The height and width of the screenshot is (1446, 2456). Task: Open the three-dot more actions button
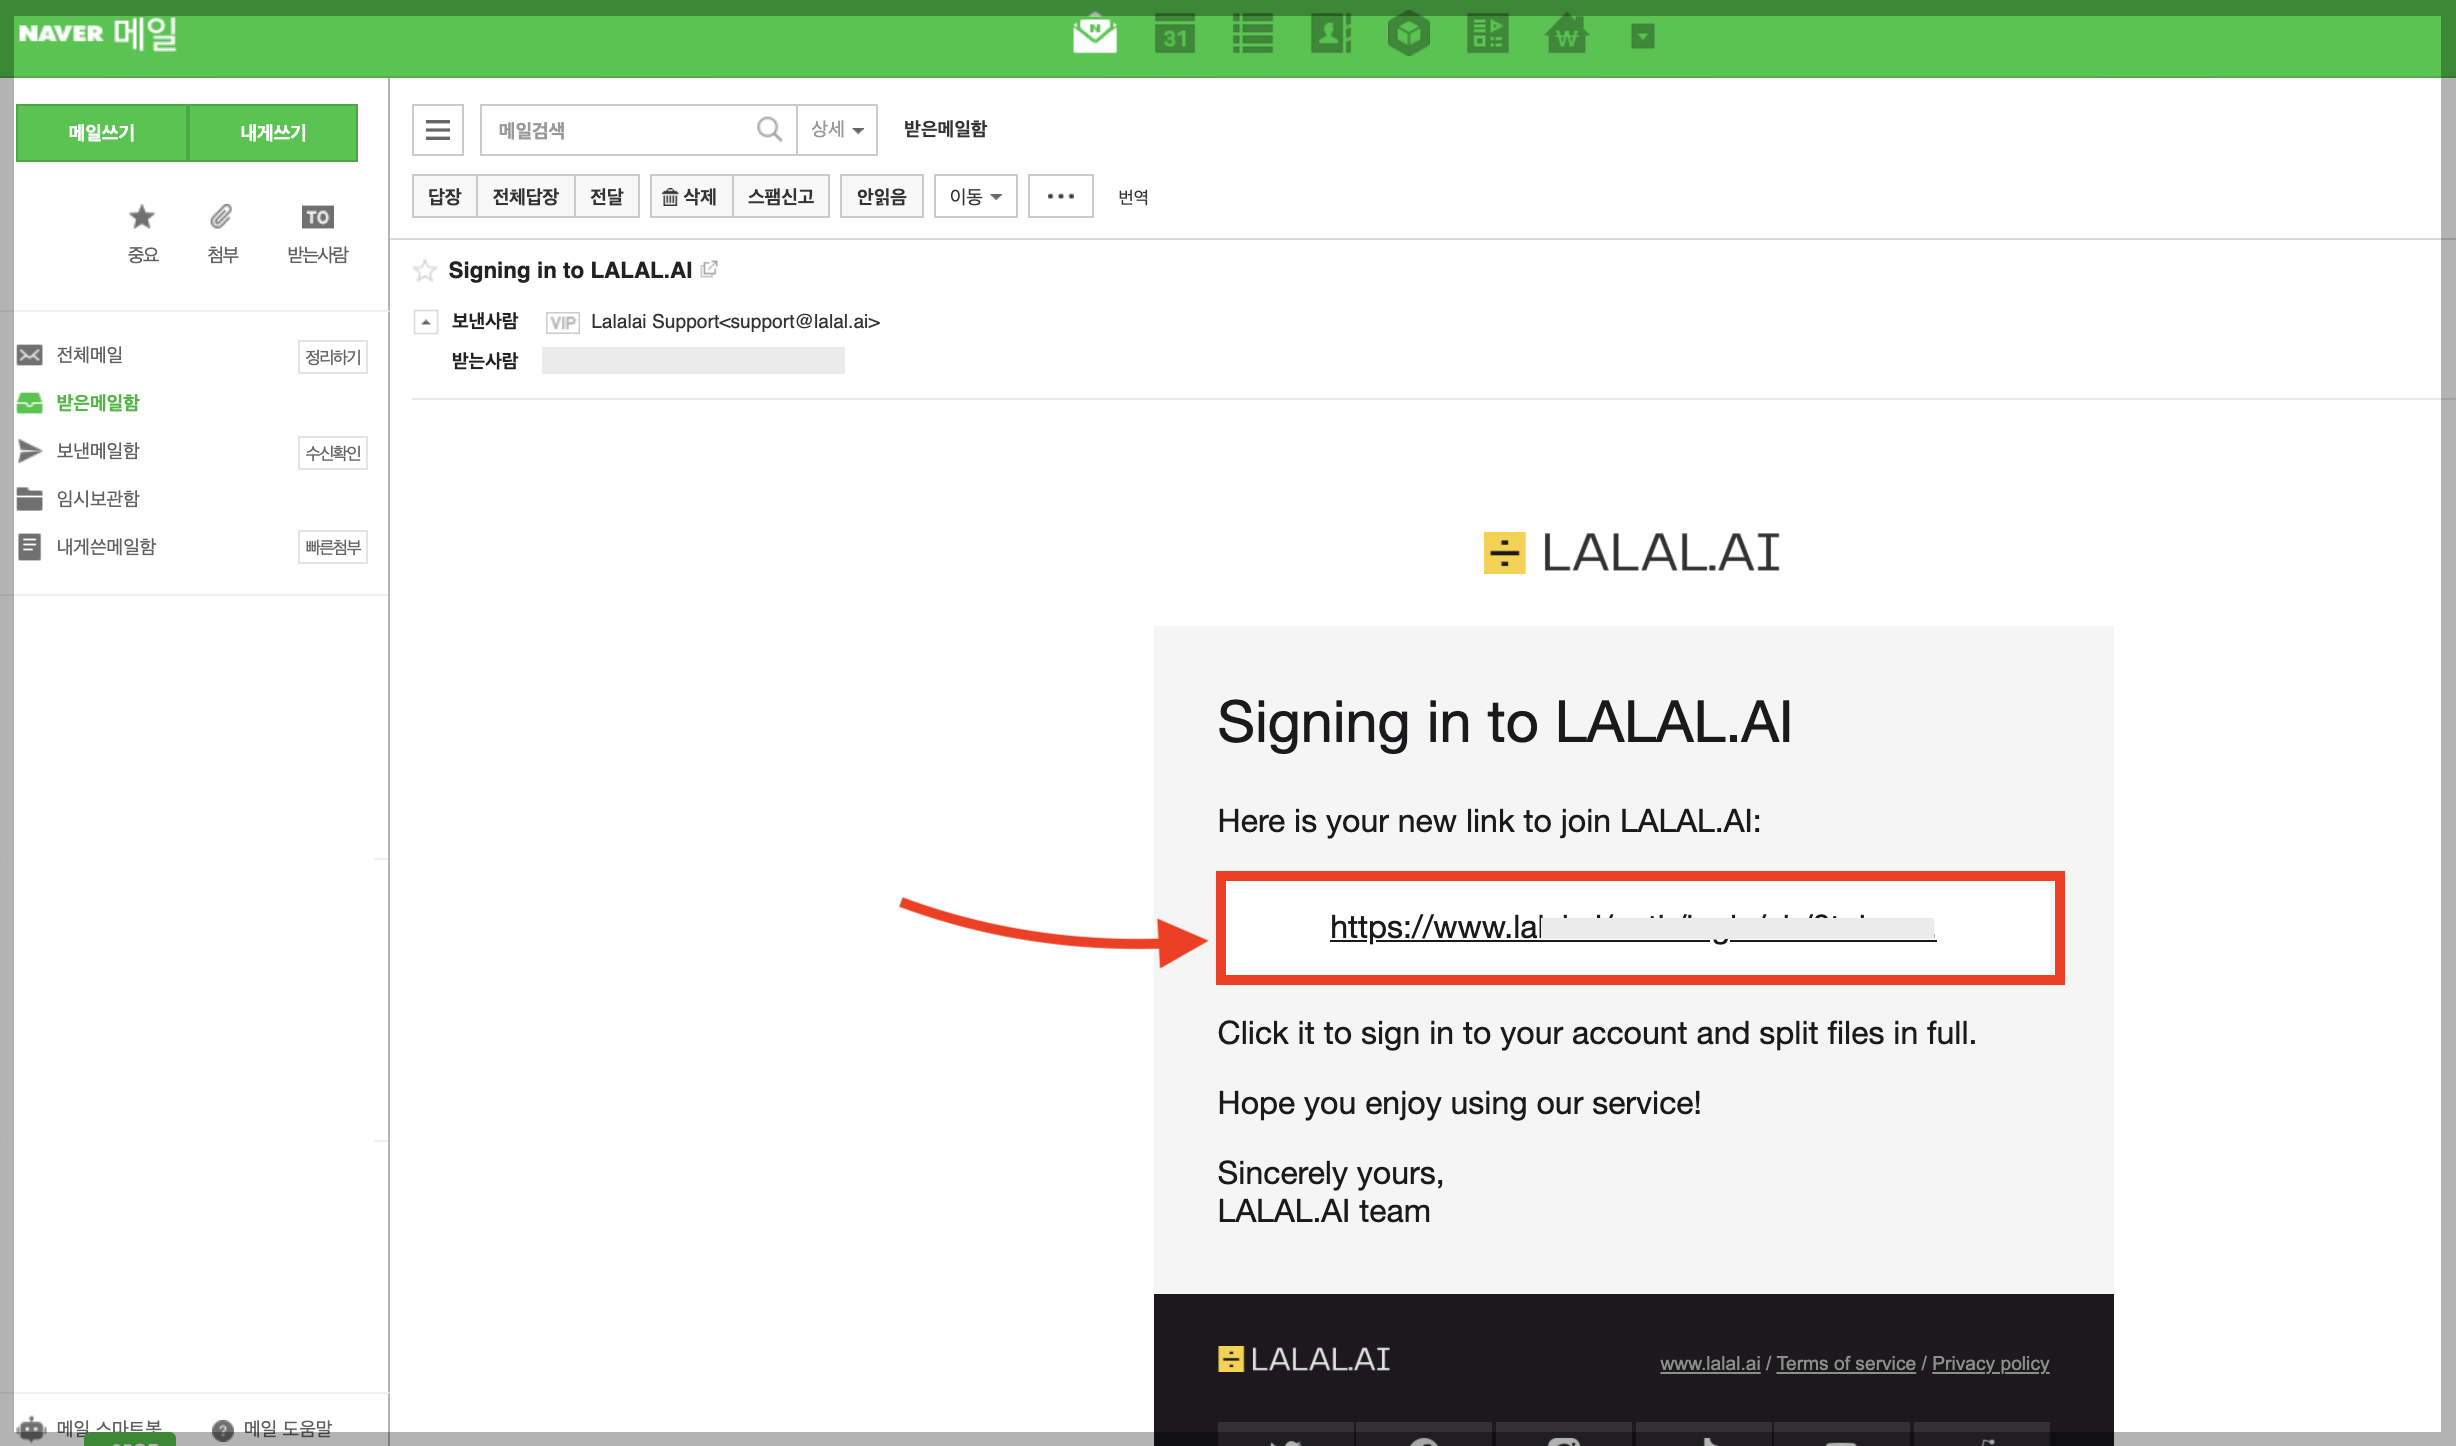(x=1060, y=197)
